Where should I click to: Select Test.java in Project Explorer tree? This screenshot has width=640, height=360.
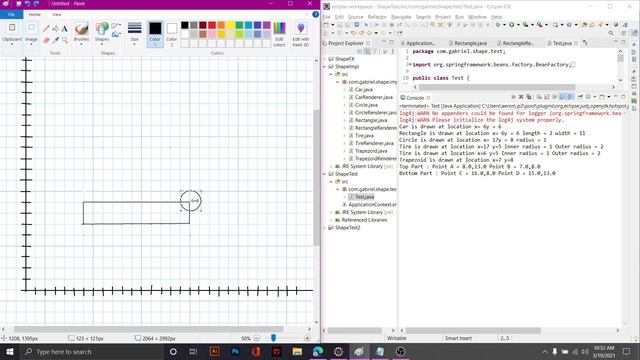(364, 197)
